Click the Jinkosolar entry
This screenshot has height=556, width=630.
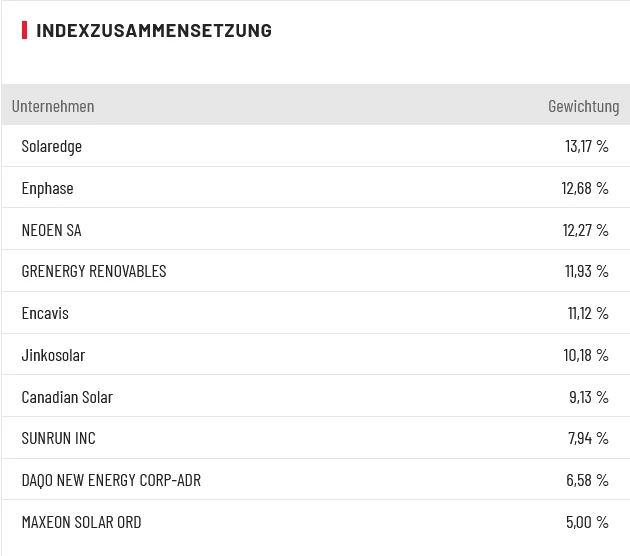tap(54, 355)
